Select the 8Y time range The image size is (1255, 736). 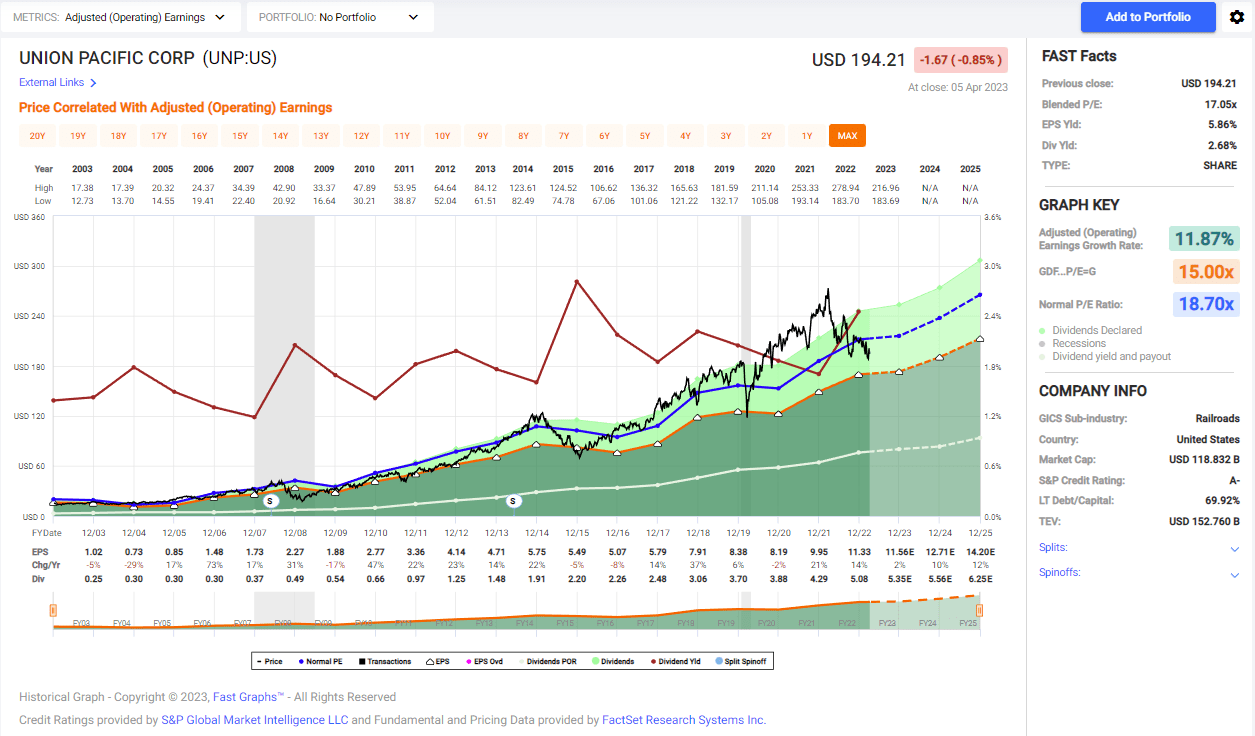click(x=523, y=136)
